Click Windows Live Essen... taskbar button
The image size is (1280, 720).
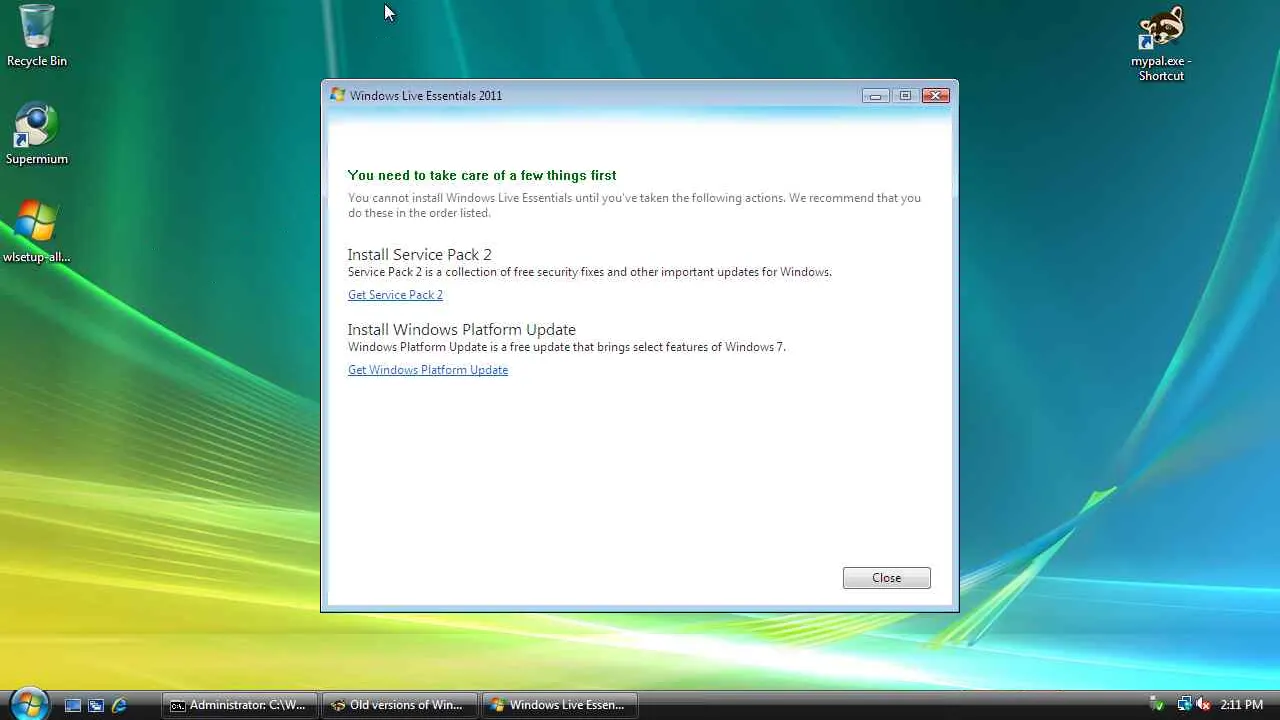(560, 705)
